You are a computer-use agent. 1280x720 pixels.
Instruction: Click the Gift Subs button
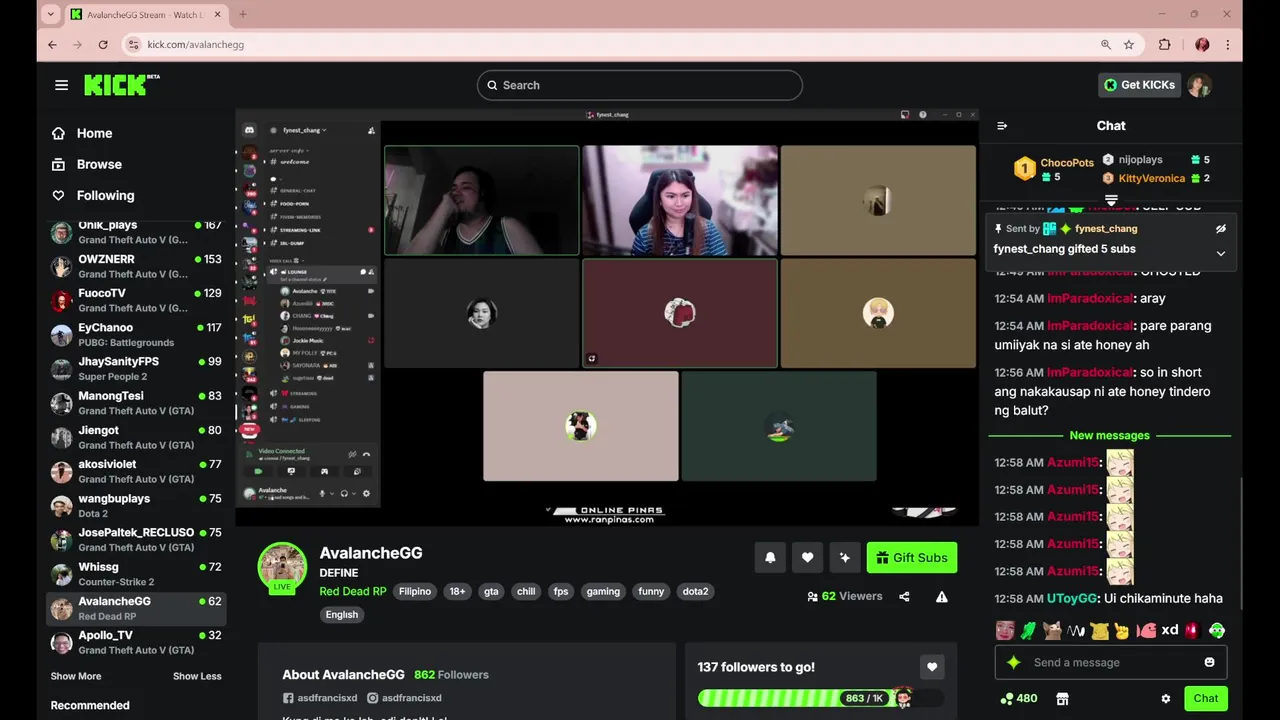[911, 558]
